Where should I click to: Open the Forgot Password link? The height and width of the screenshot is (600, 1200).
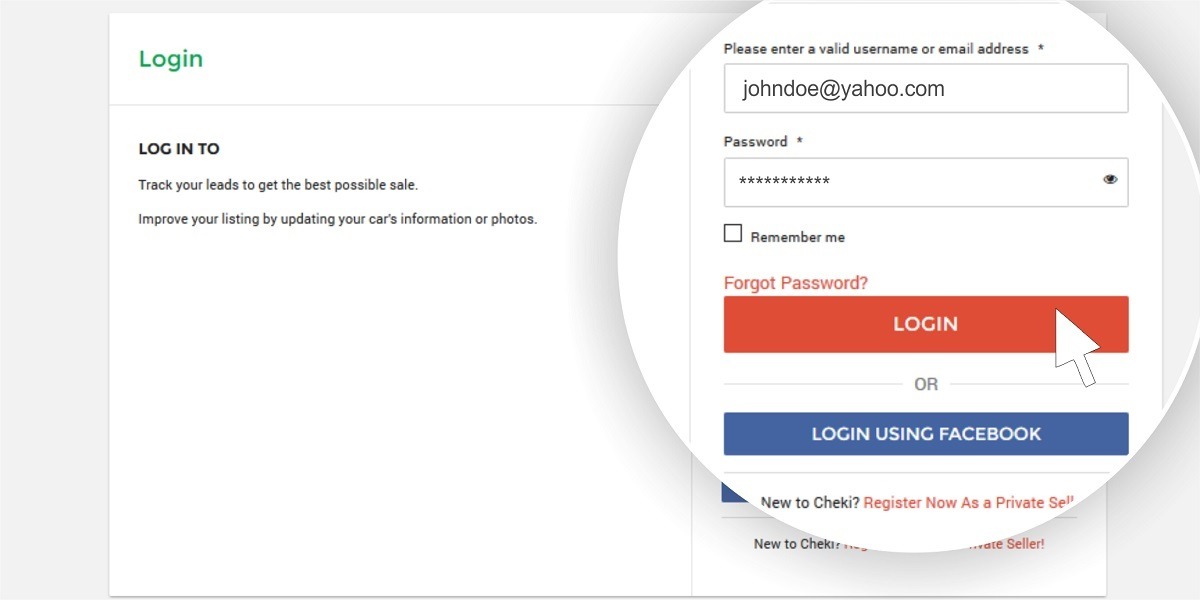tap(795, 282)
